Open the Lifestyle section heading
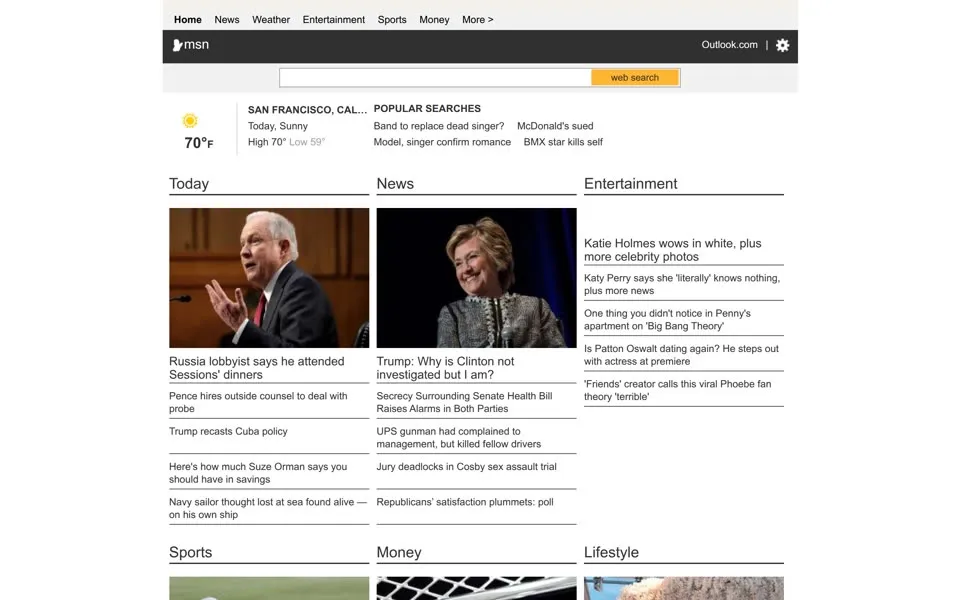Viewport: 960px width, 600px height. [x=611, y=552]
